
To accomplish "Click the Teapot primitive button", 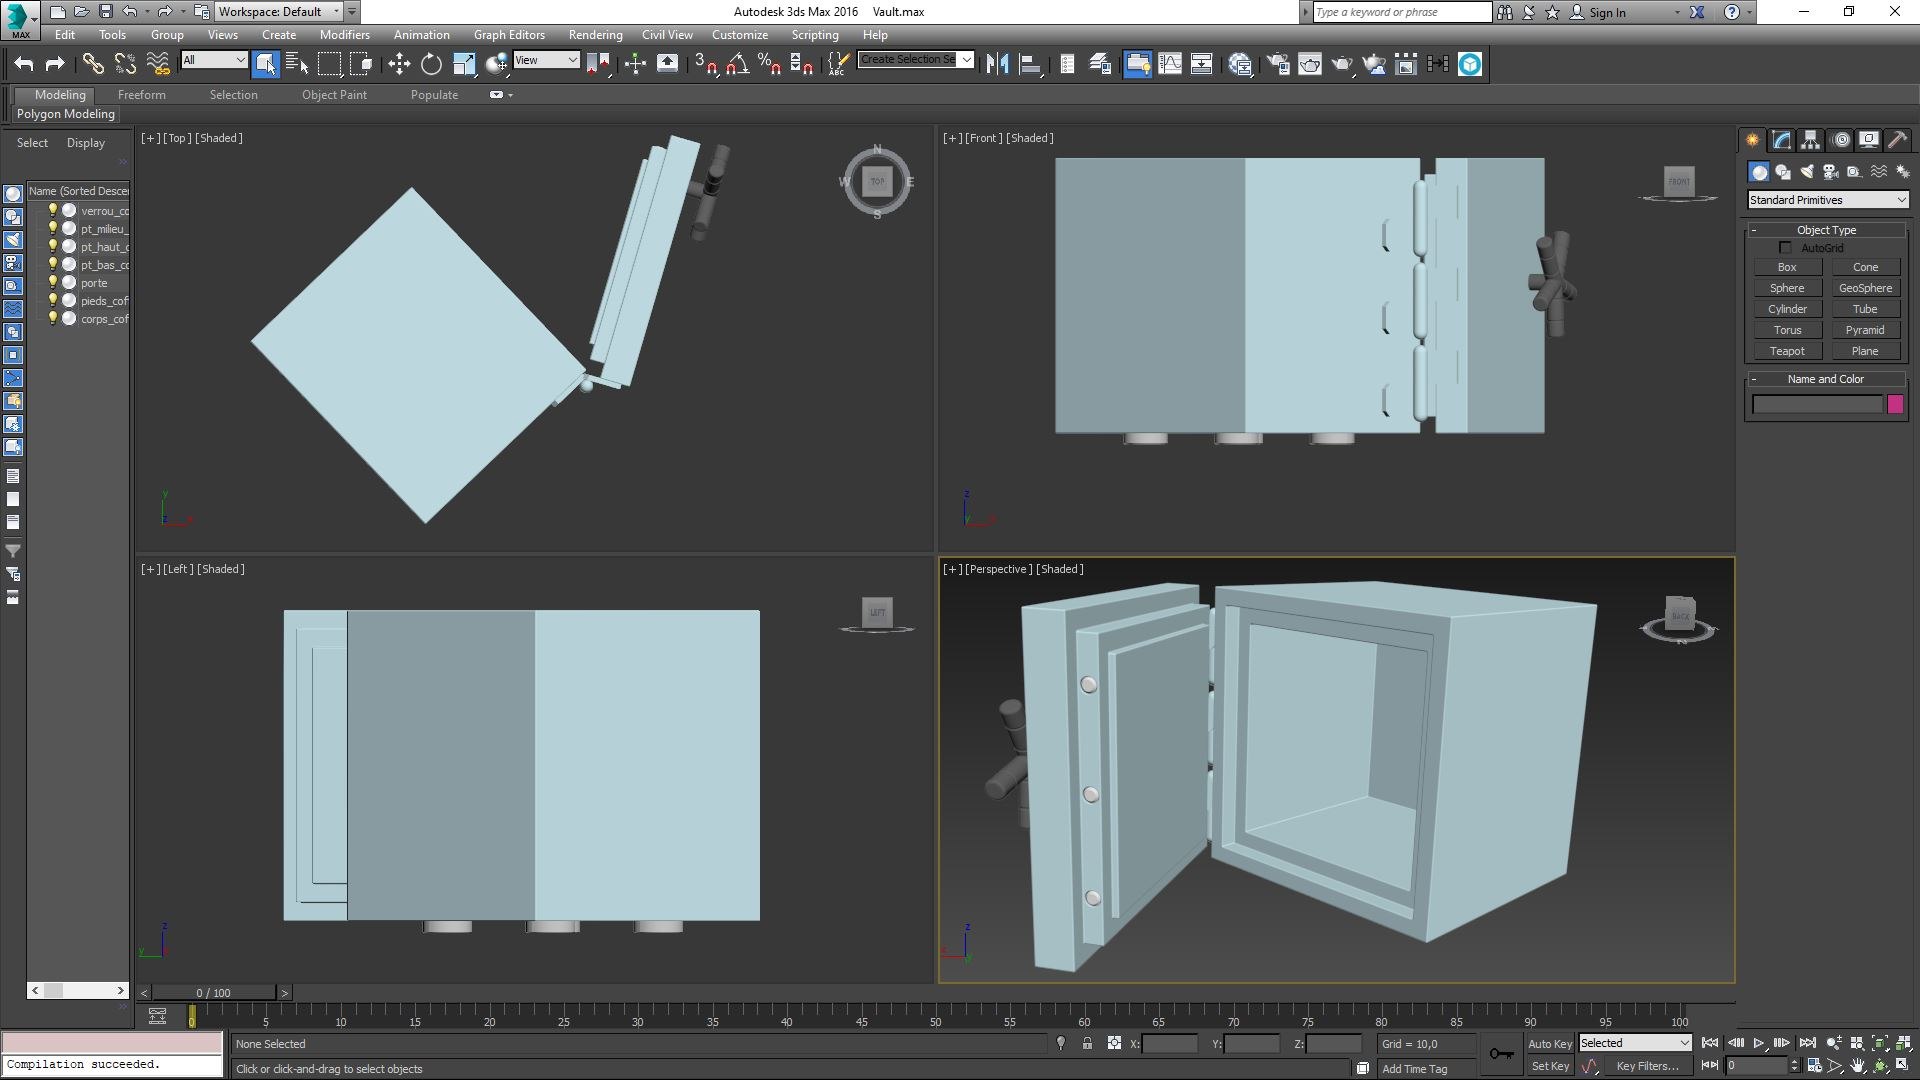I will pyautogui.click(x=1787, y=351).
